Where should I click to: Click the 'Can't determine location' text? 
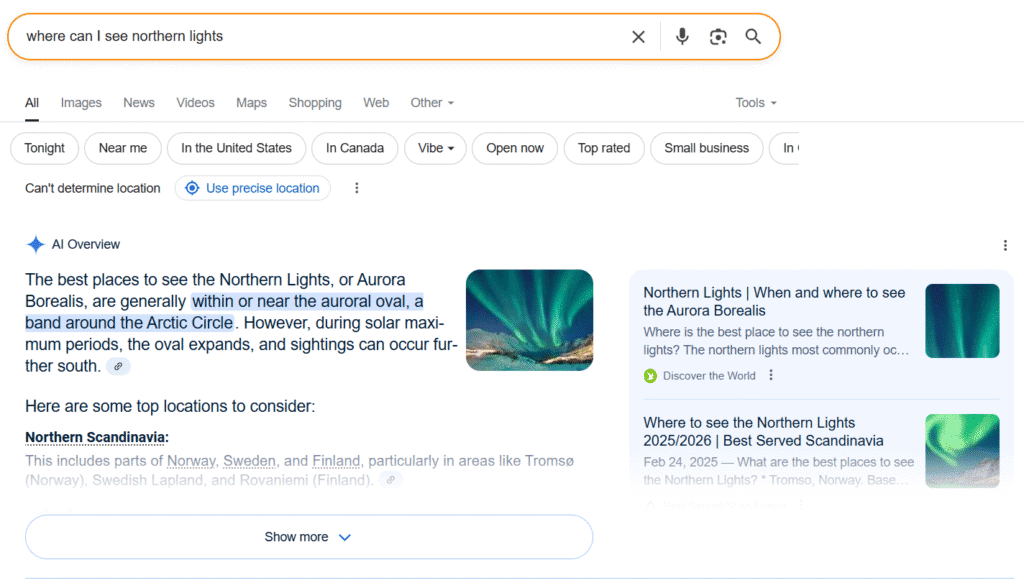93,188
